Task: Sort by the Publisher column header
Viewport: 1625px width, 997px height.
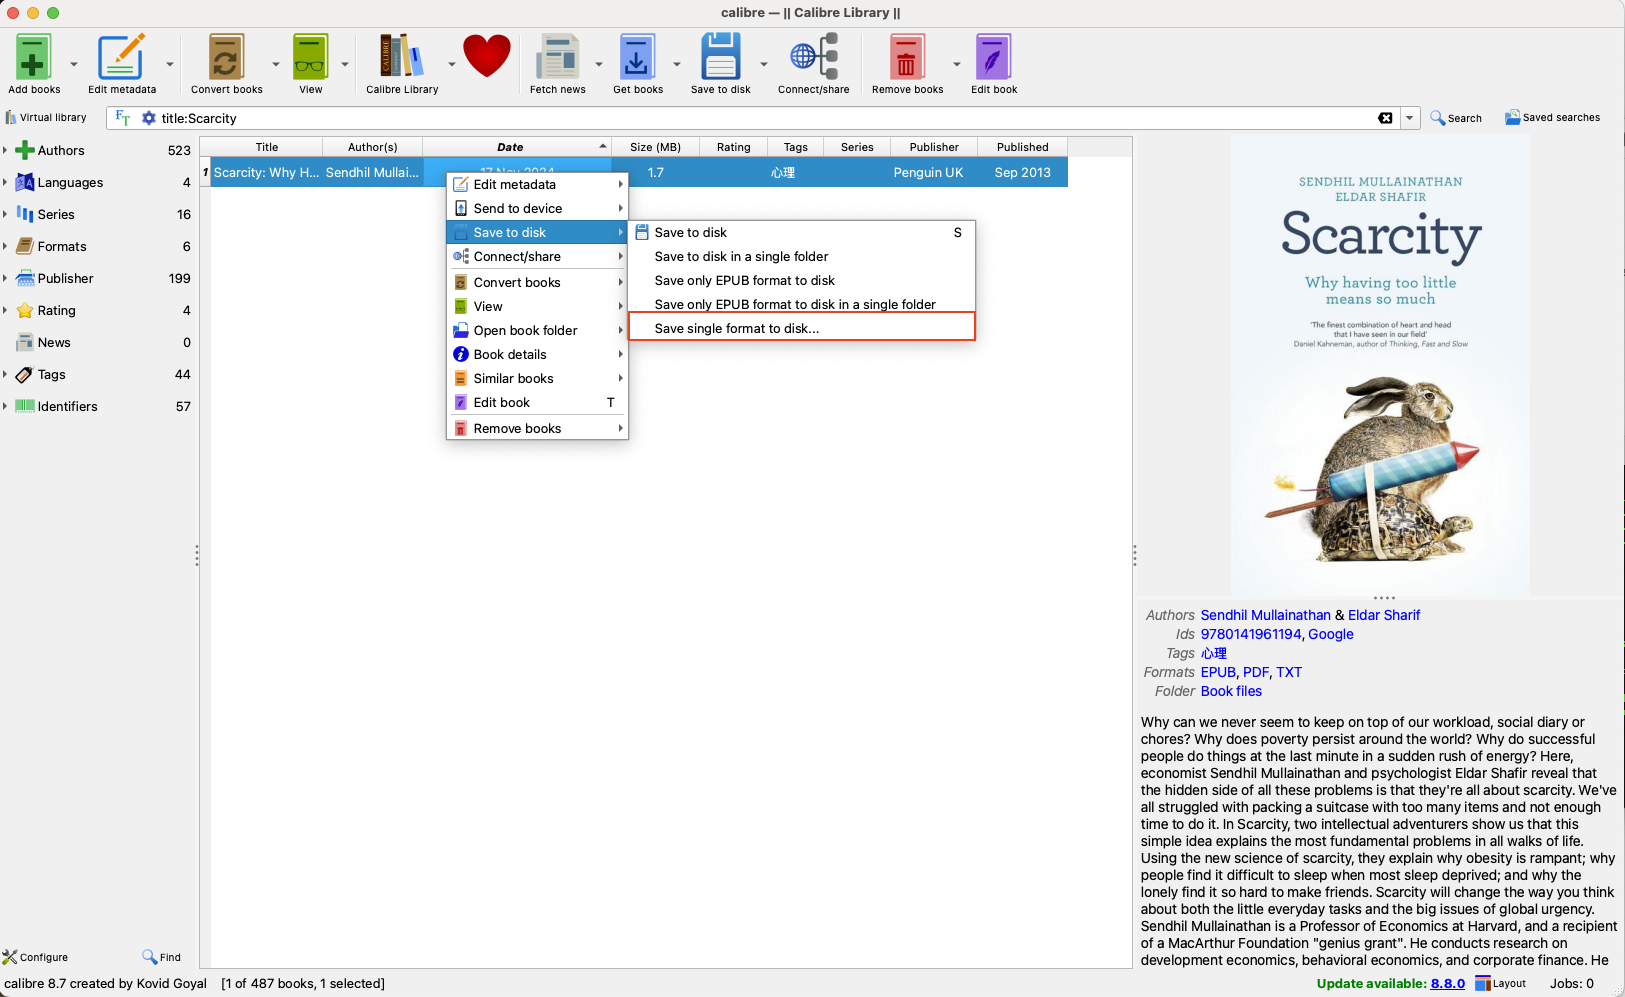Action: [934, 147]
